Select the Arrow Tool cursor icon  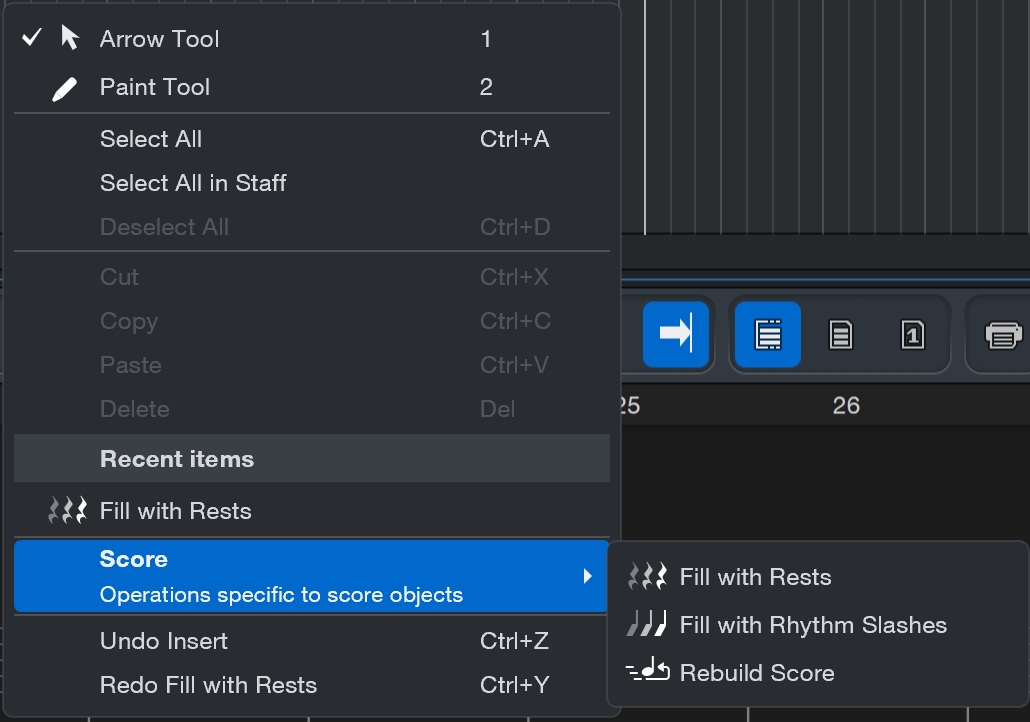coord(70,38)
